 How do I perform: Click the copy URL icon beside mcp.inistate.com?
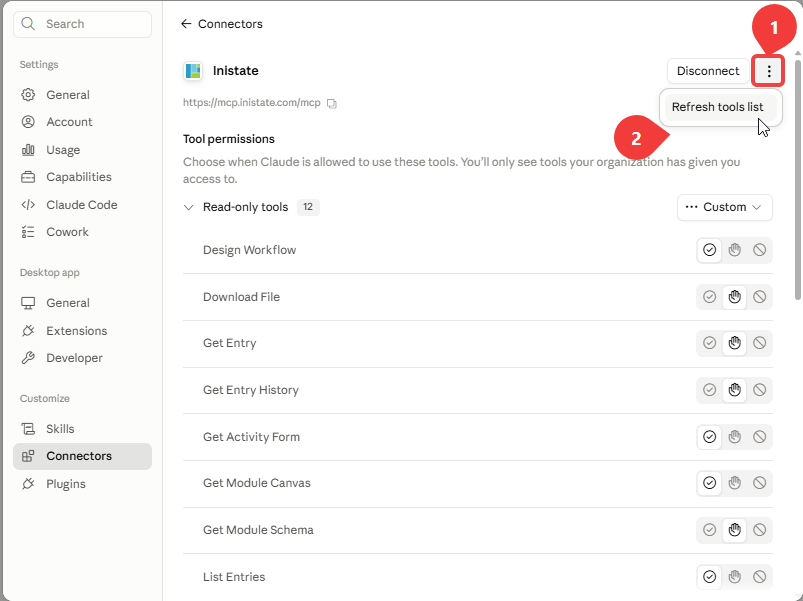332,103
